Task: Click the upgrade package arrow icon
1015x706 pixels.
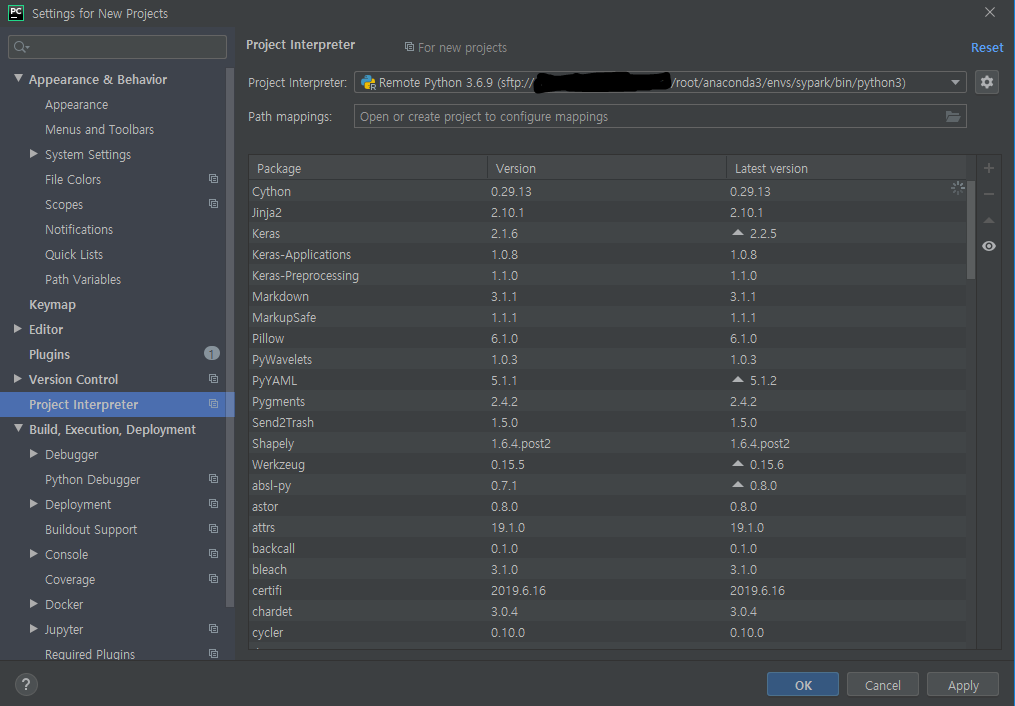Action: (x=988, y=220)
